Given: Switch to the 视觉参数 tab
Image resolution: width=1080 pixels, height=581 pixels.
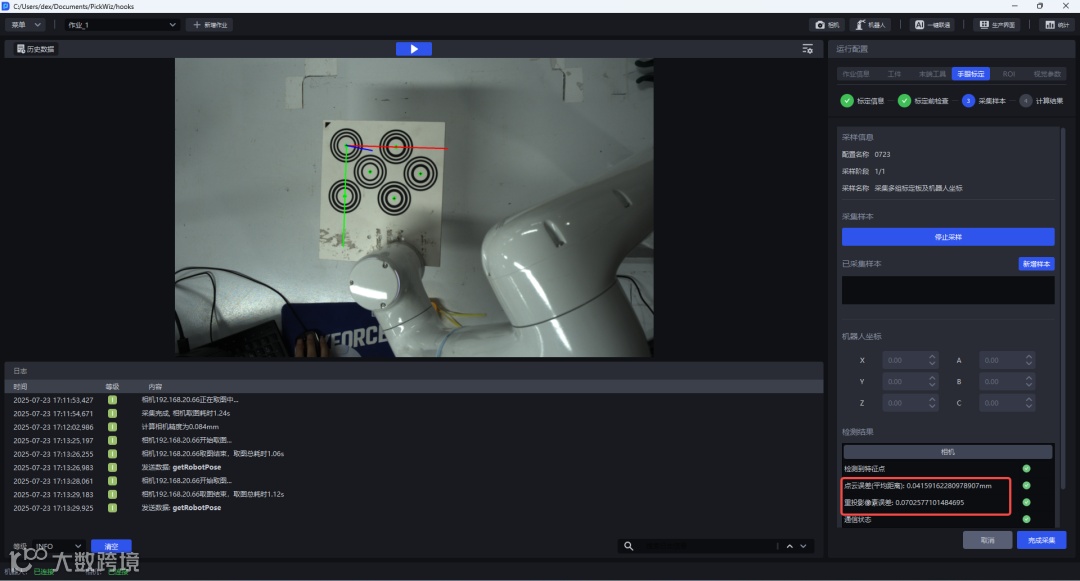Looking at the screenshot, I should coord(1047,74).
